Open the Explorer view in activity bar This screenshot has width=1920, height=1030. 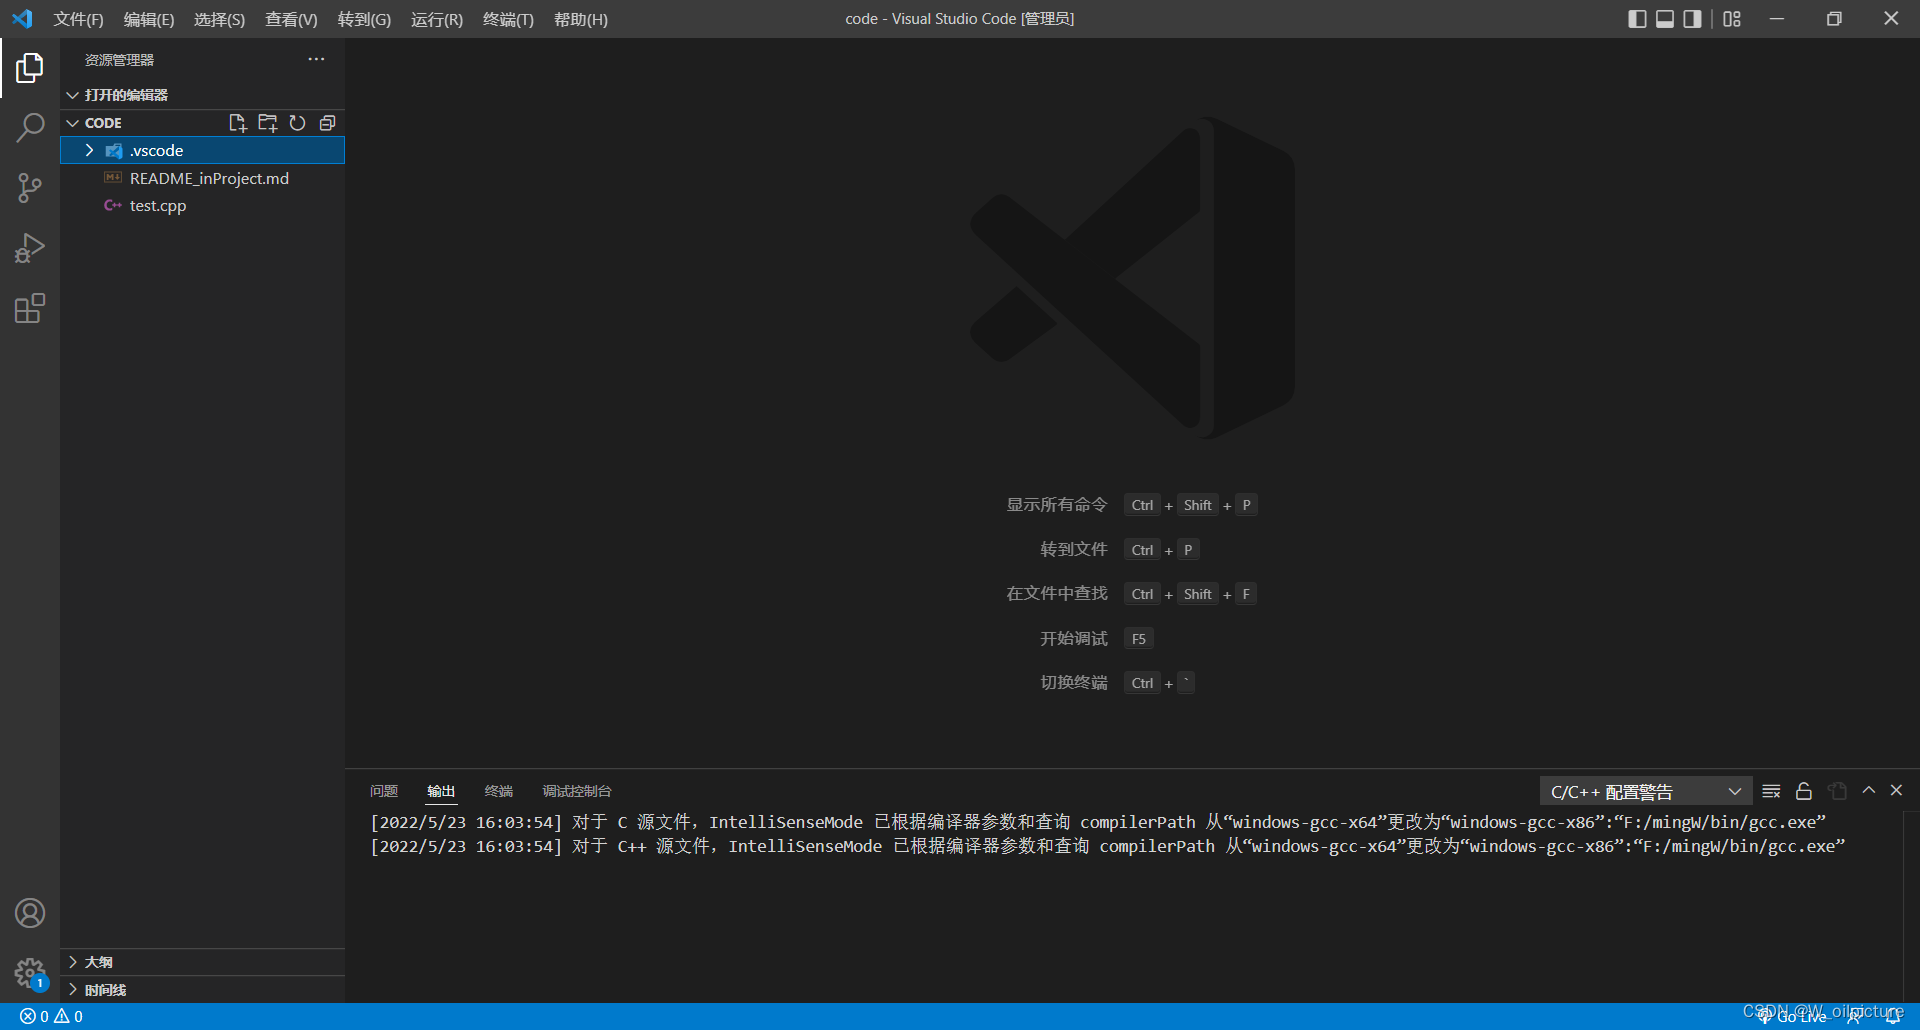pos(30,68)
